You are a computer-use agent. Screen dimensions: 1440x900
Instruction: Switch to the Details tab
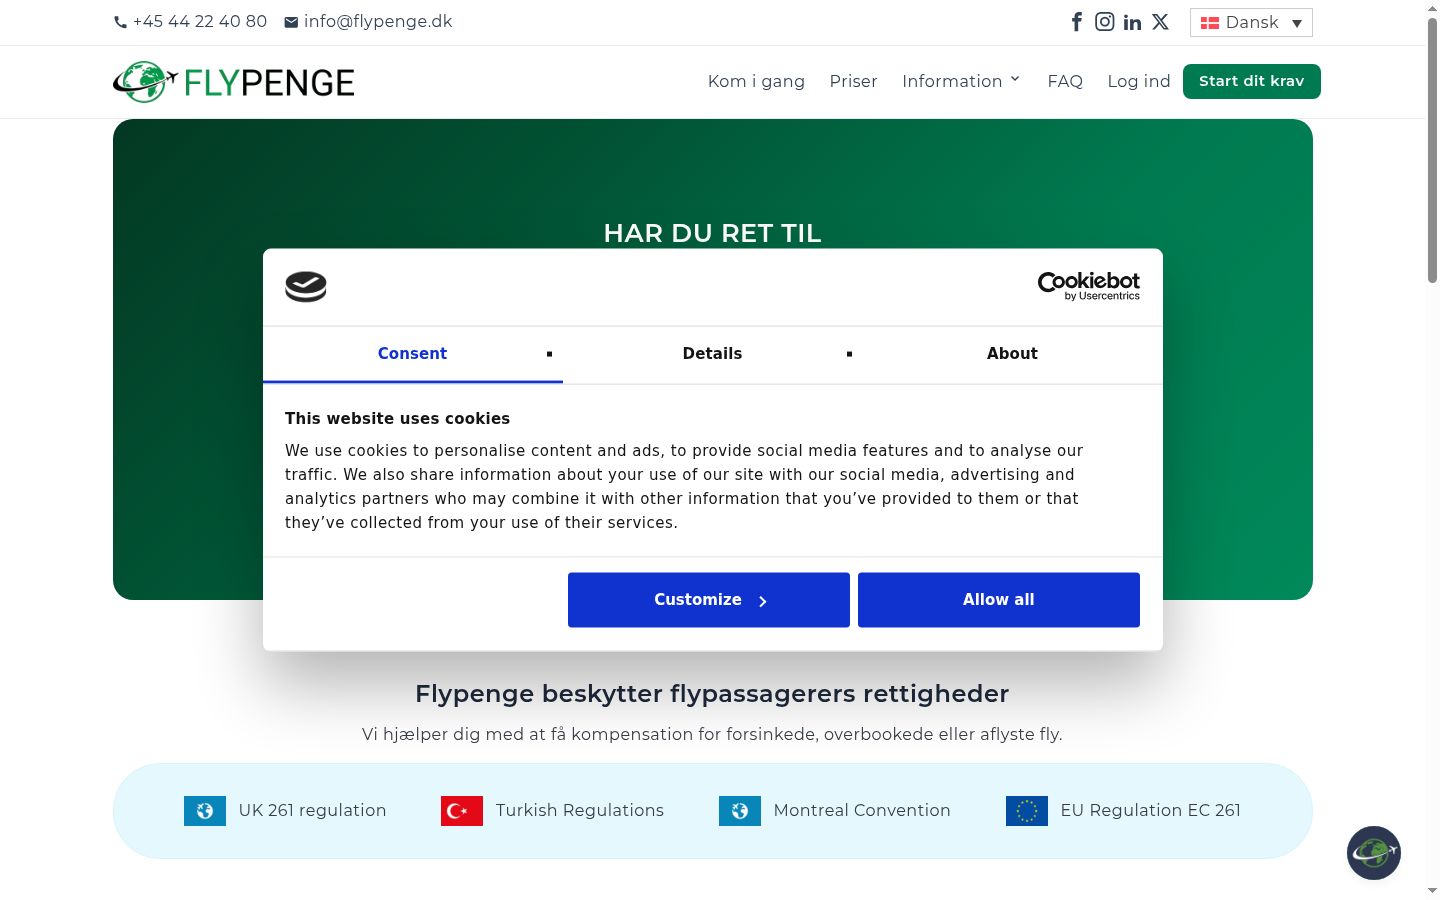click(x=712, y=354)
